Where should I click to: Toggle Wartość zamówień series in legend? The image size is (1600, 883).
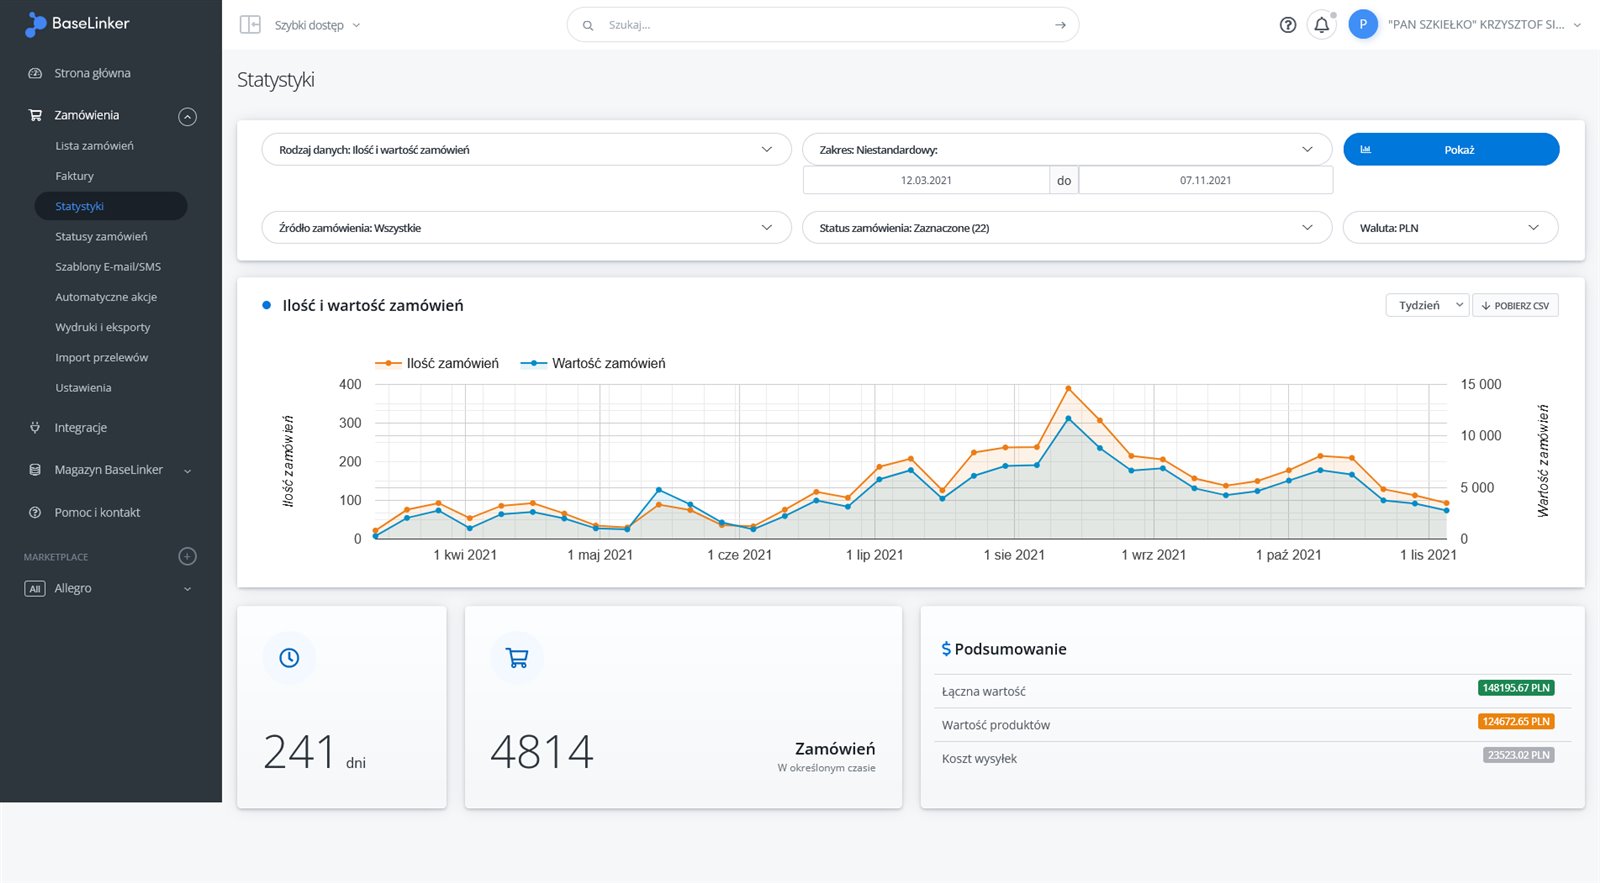pos(593,364)
